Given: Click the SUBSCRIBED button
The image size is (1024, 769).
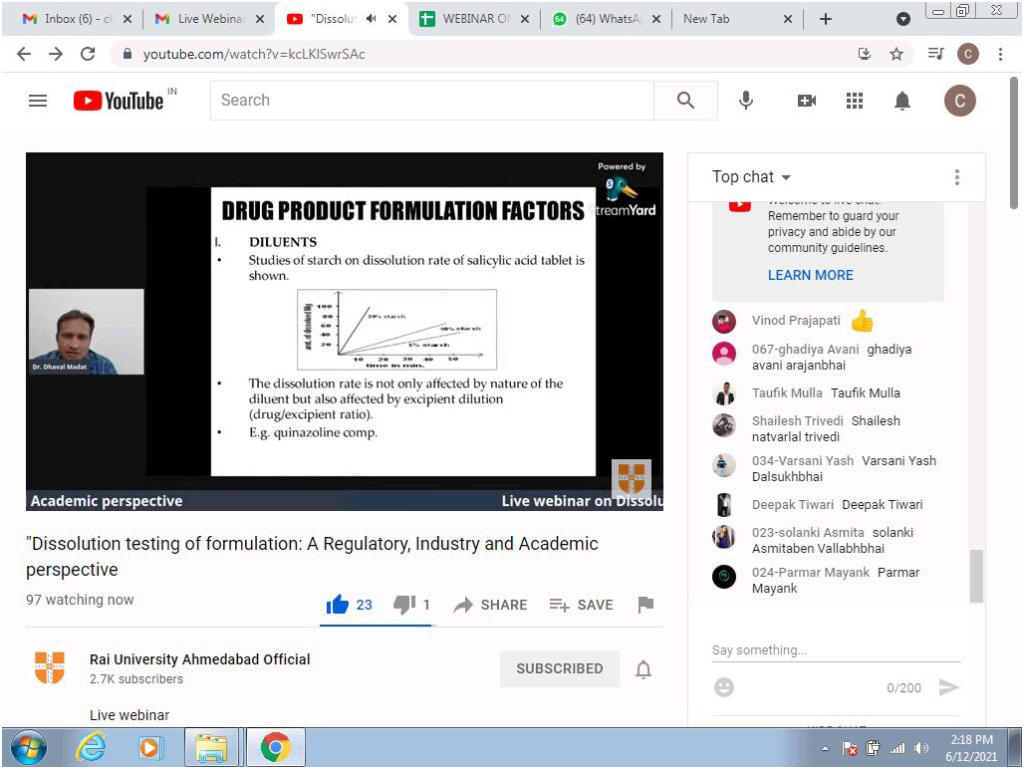Looking at the screenshot, I should point(560,668).
